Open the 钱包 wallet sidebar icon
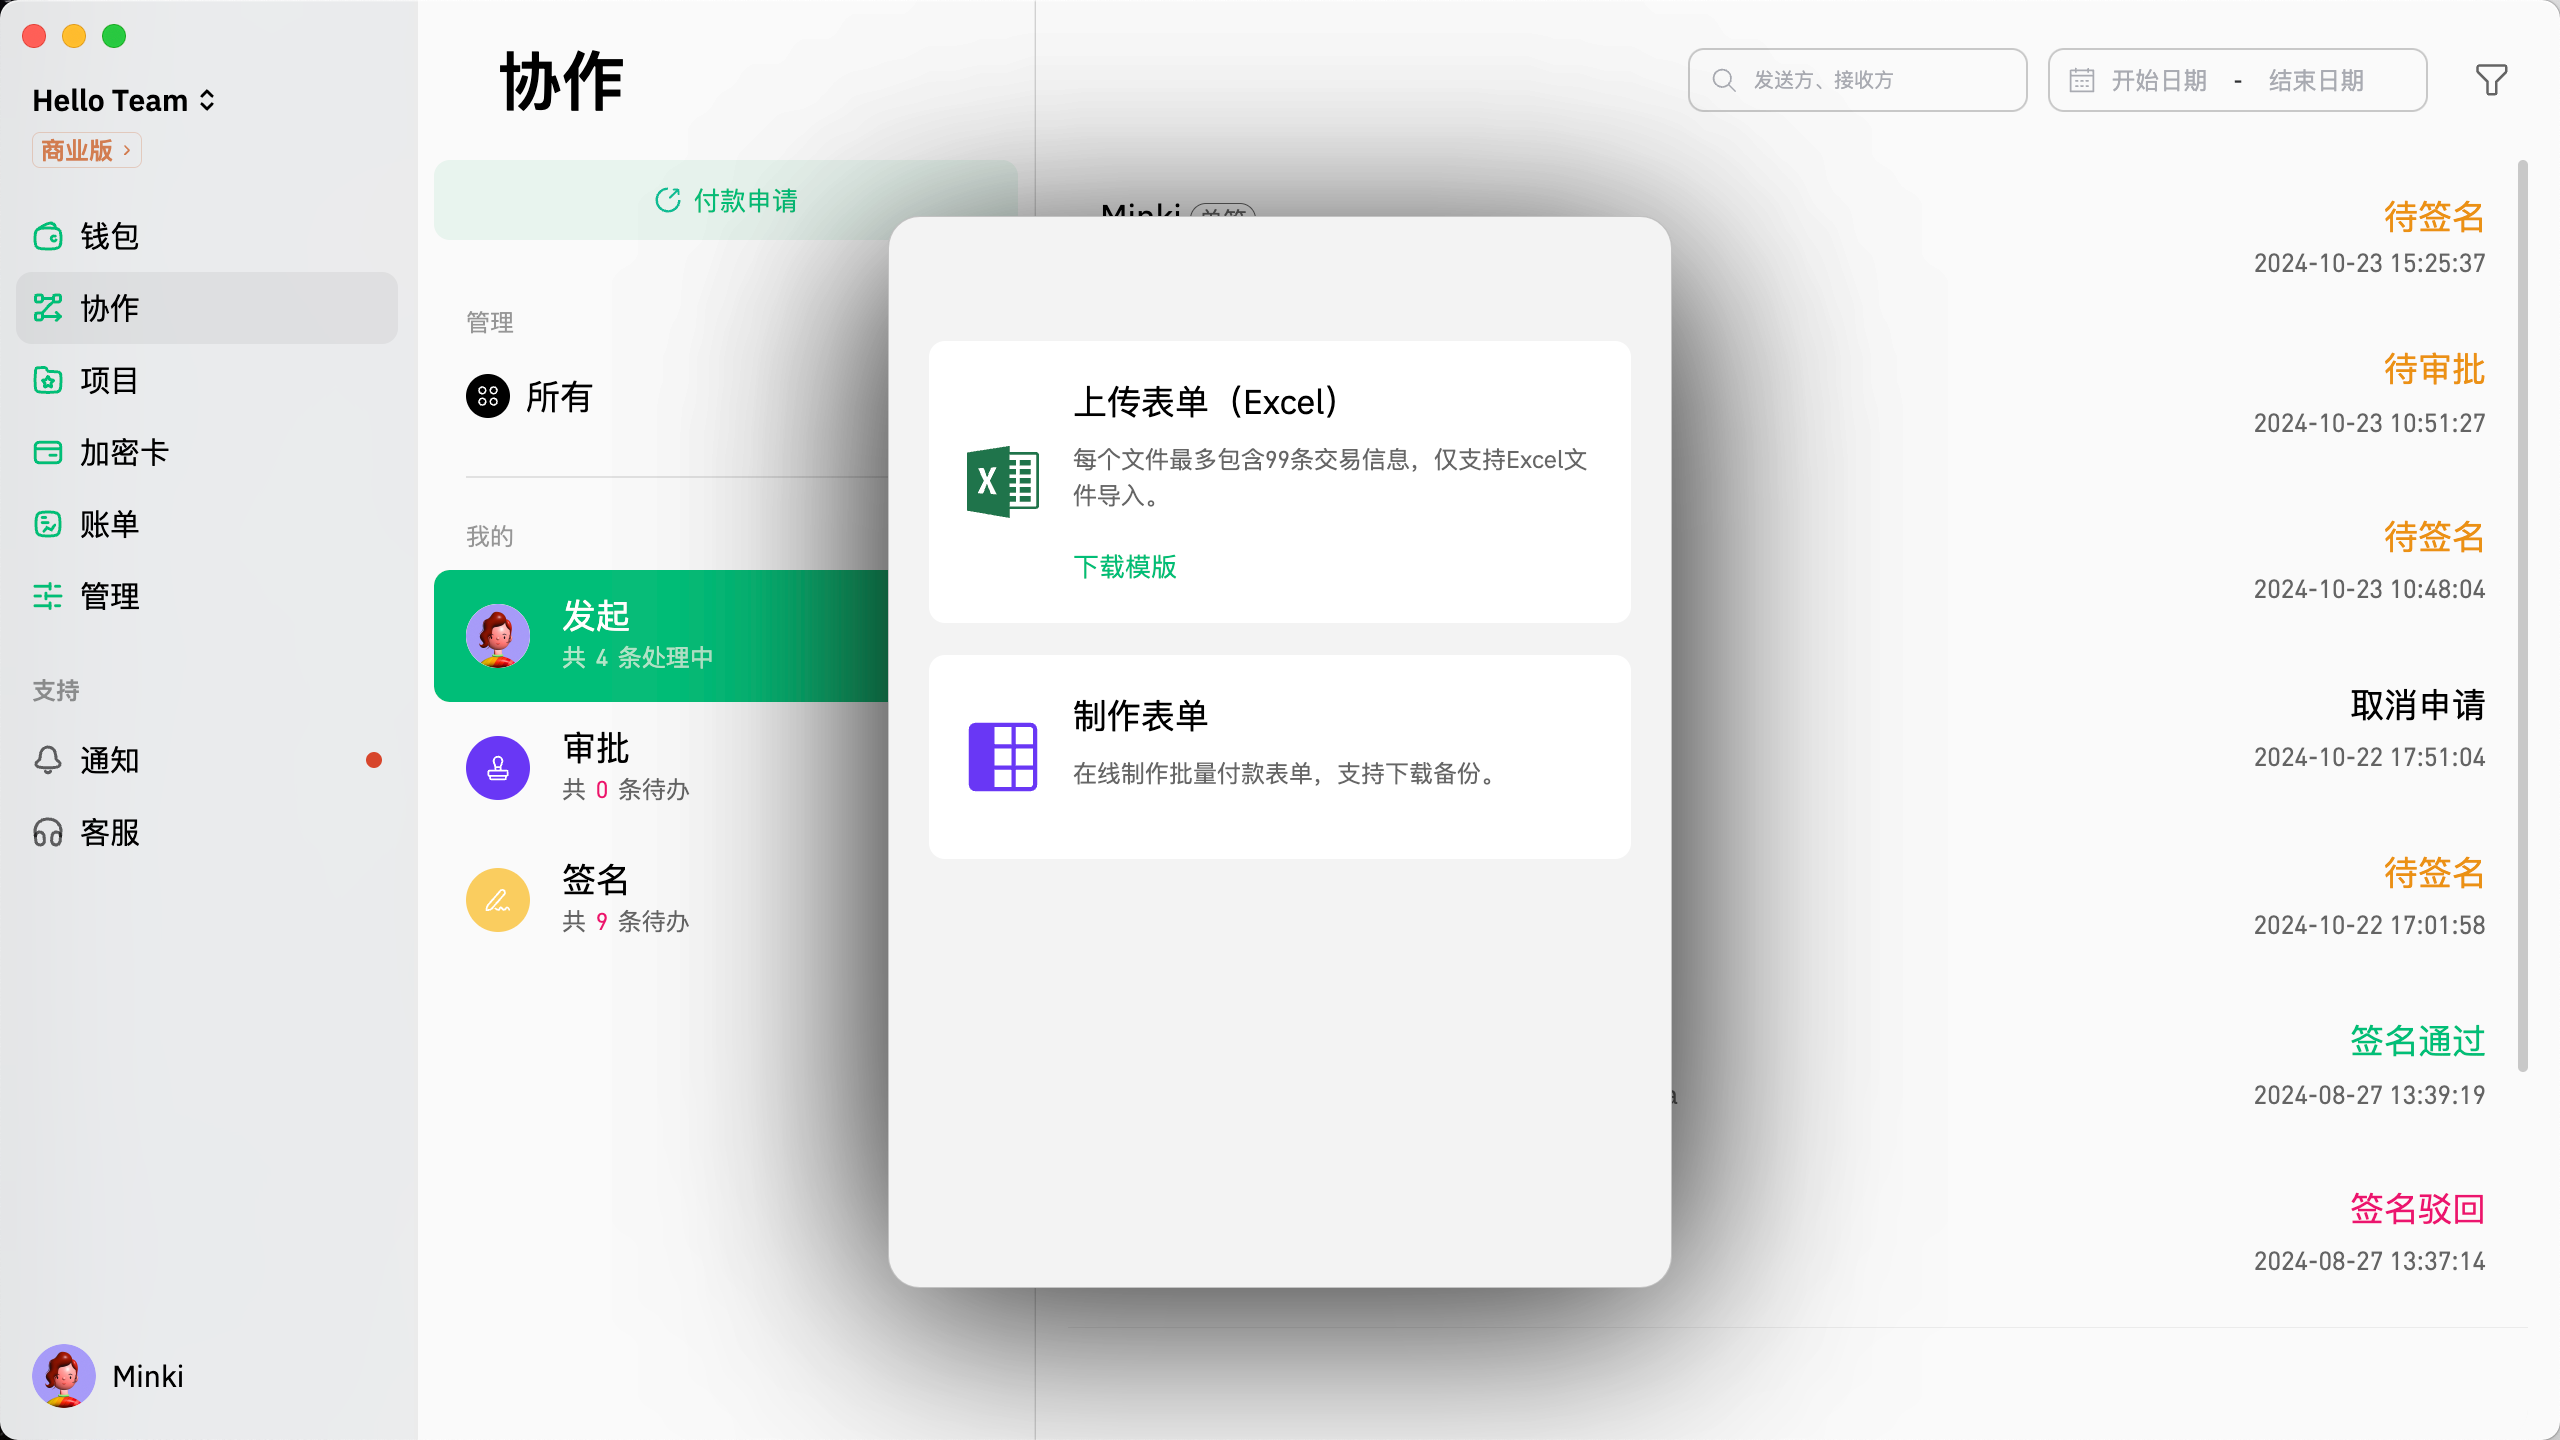This screenshot has width=2560, height=1440. (x=48, y=237)
